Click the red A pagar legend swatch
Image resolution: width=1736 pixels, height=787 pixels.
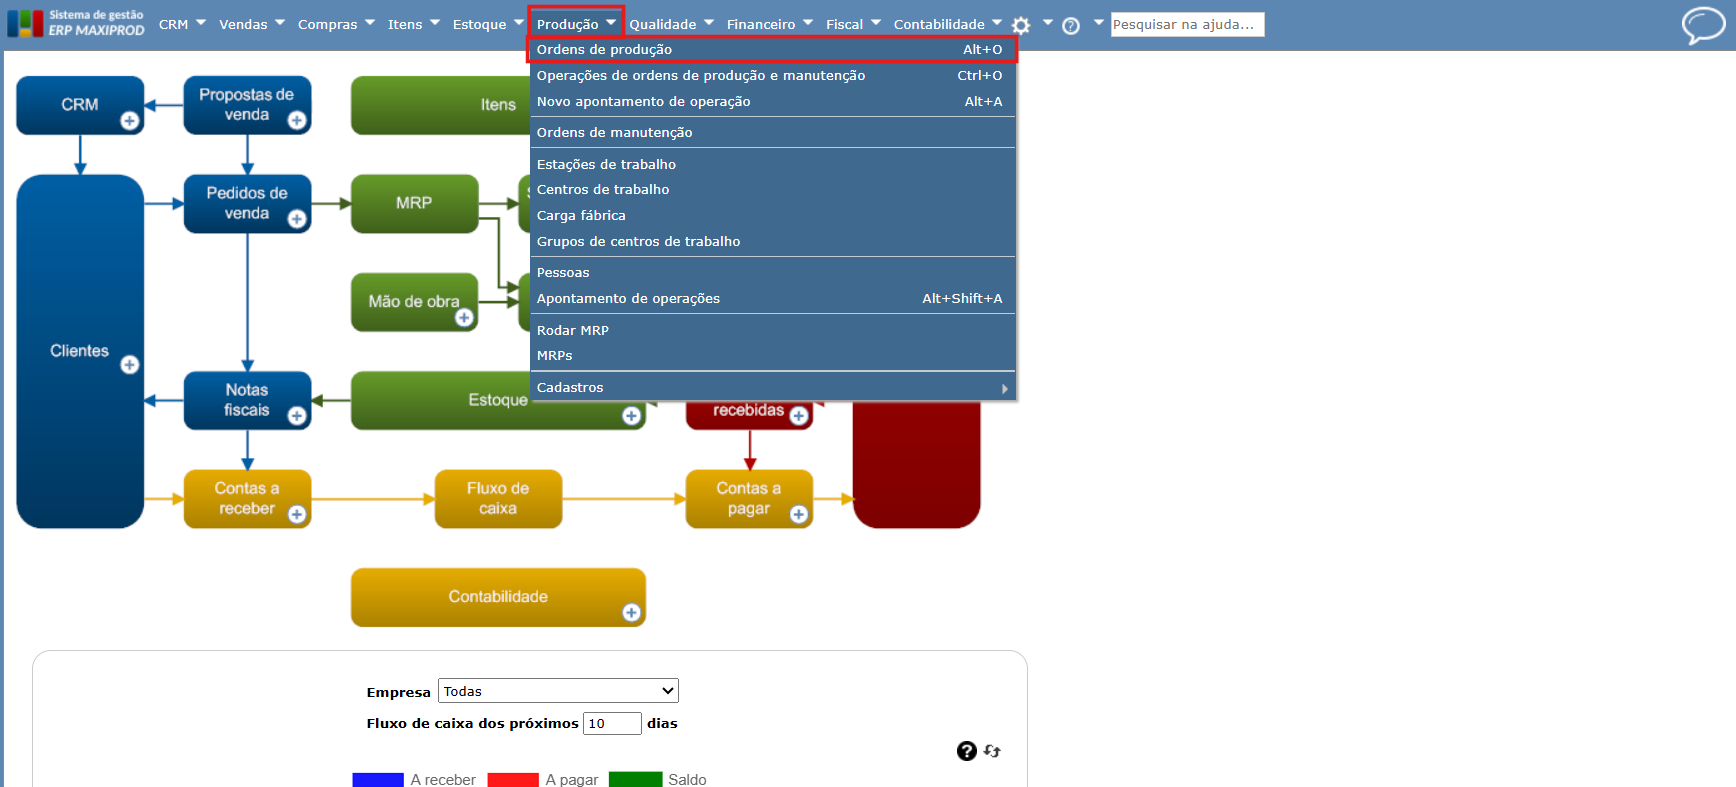click(513, 780)
